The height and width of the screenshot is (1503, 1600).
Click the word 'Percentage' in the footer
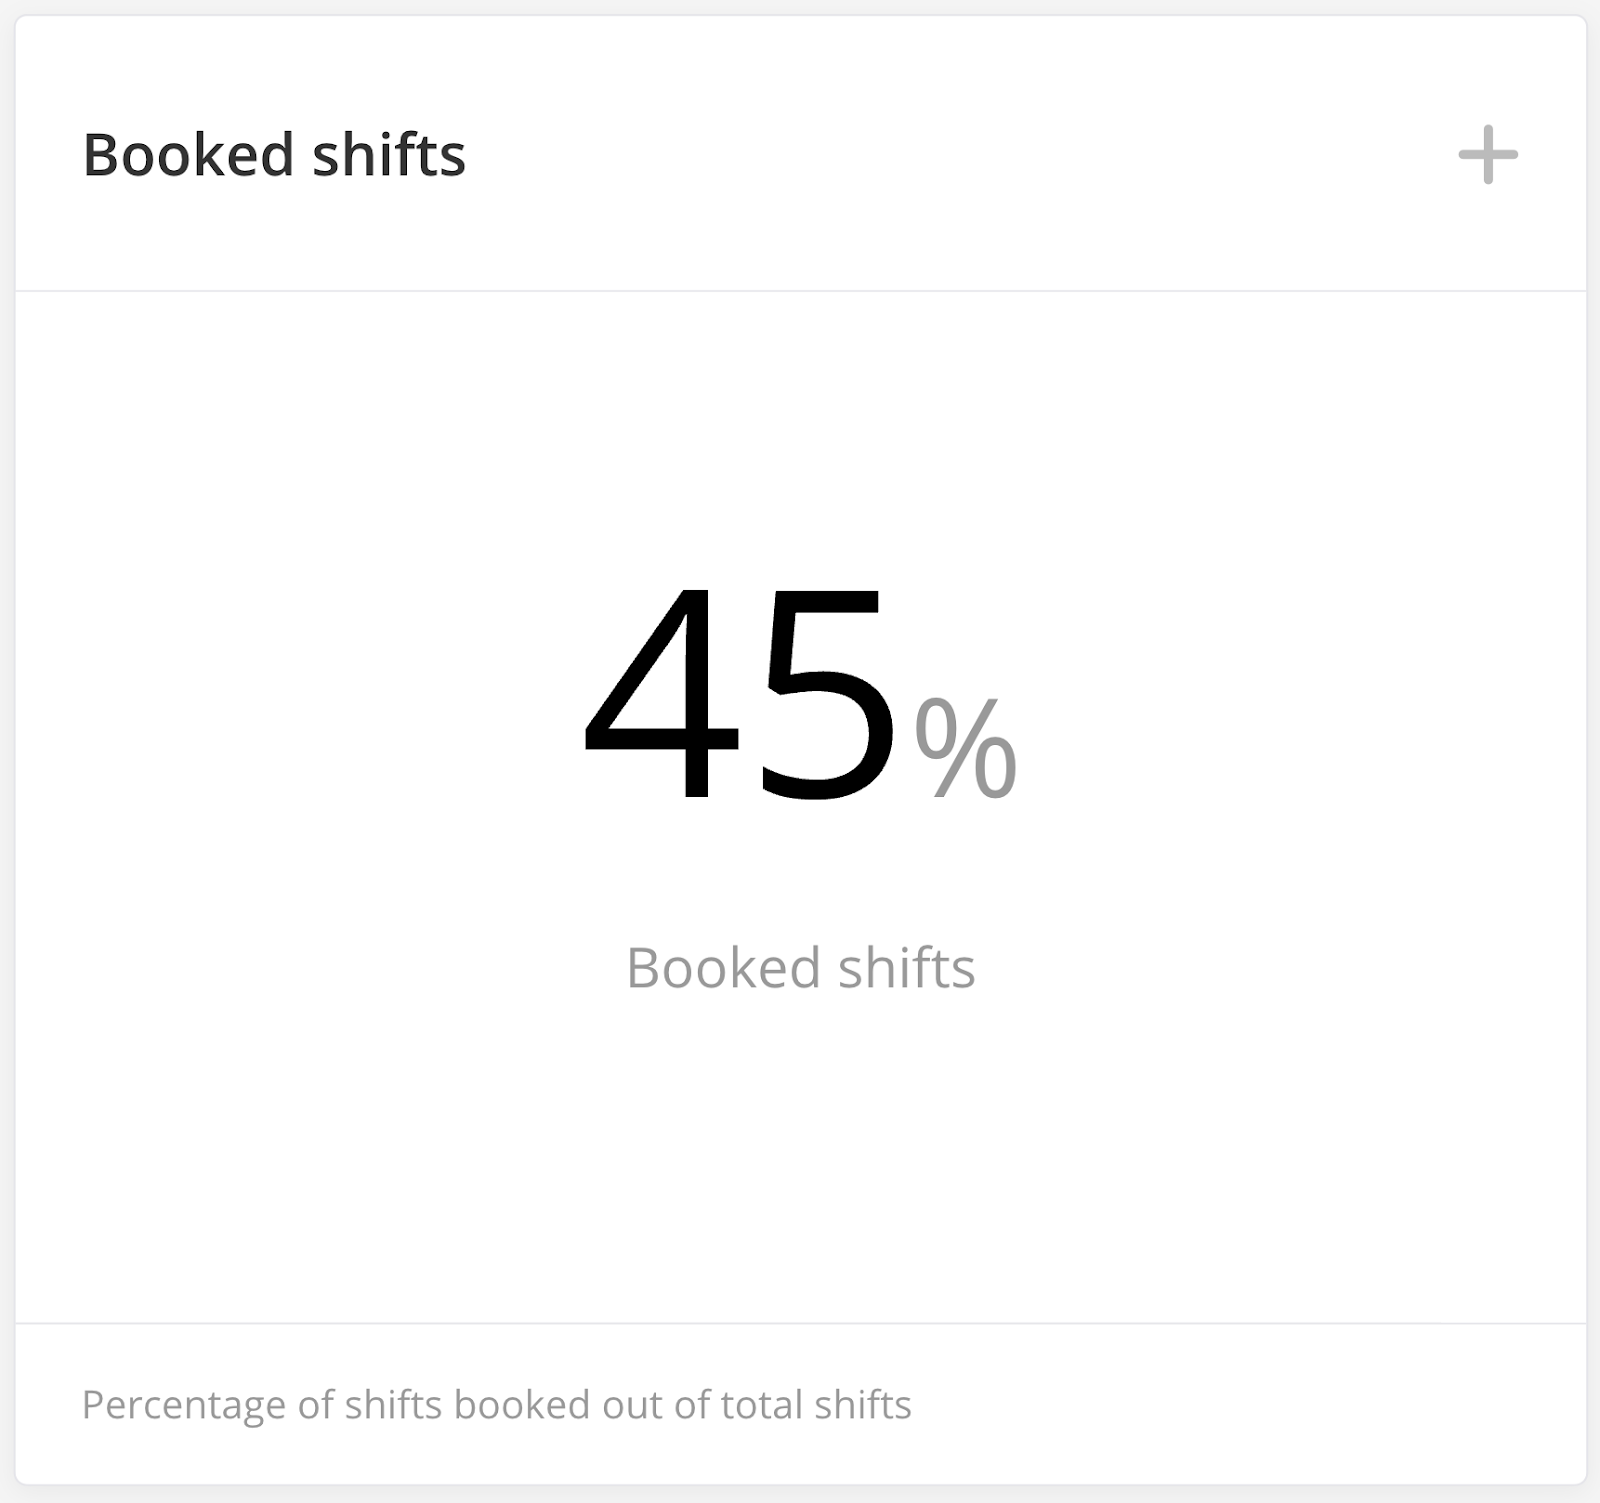[x=183, y=1405]
